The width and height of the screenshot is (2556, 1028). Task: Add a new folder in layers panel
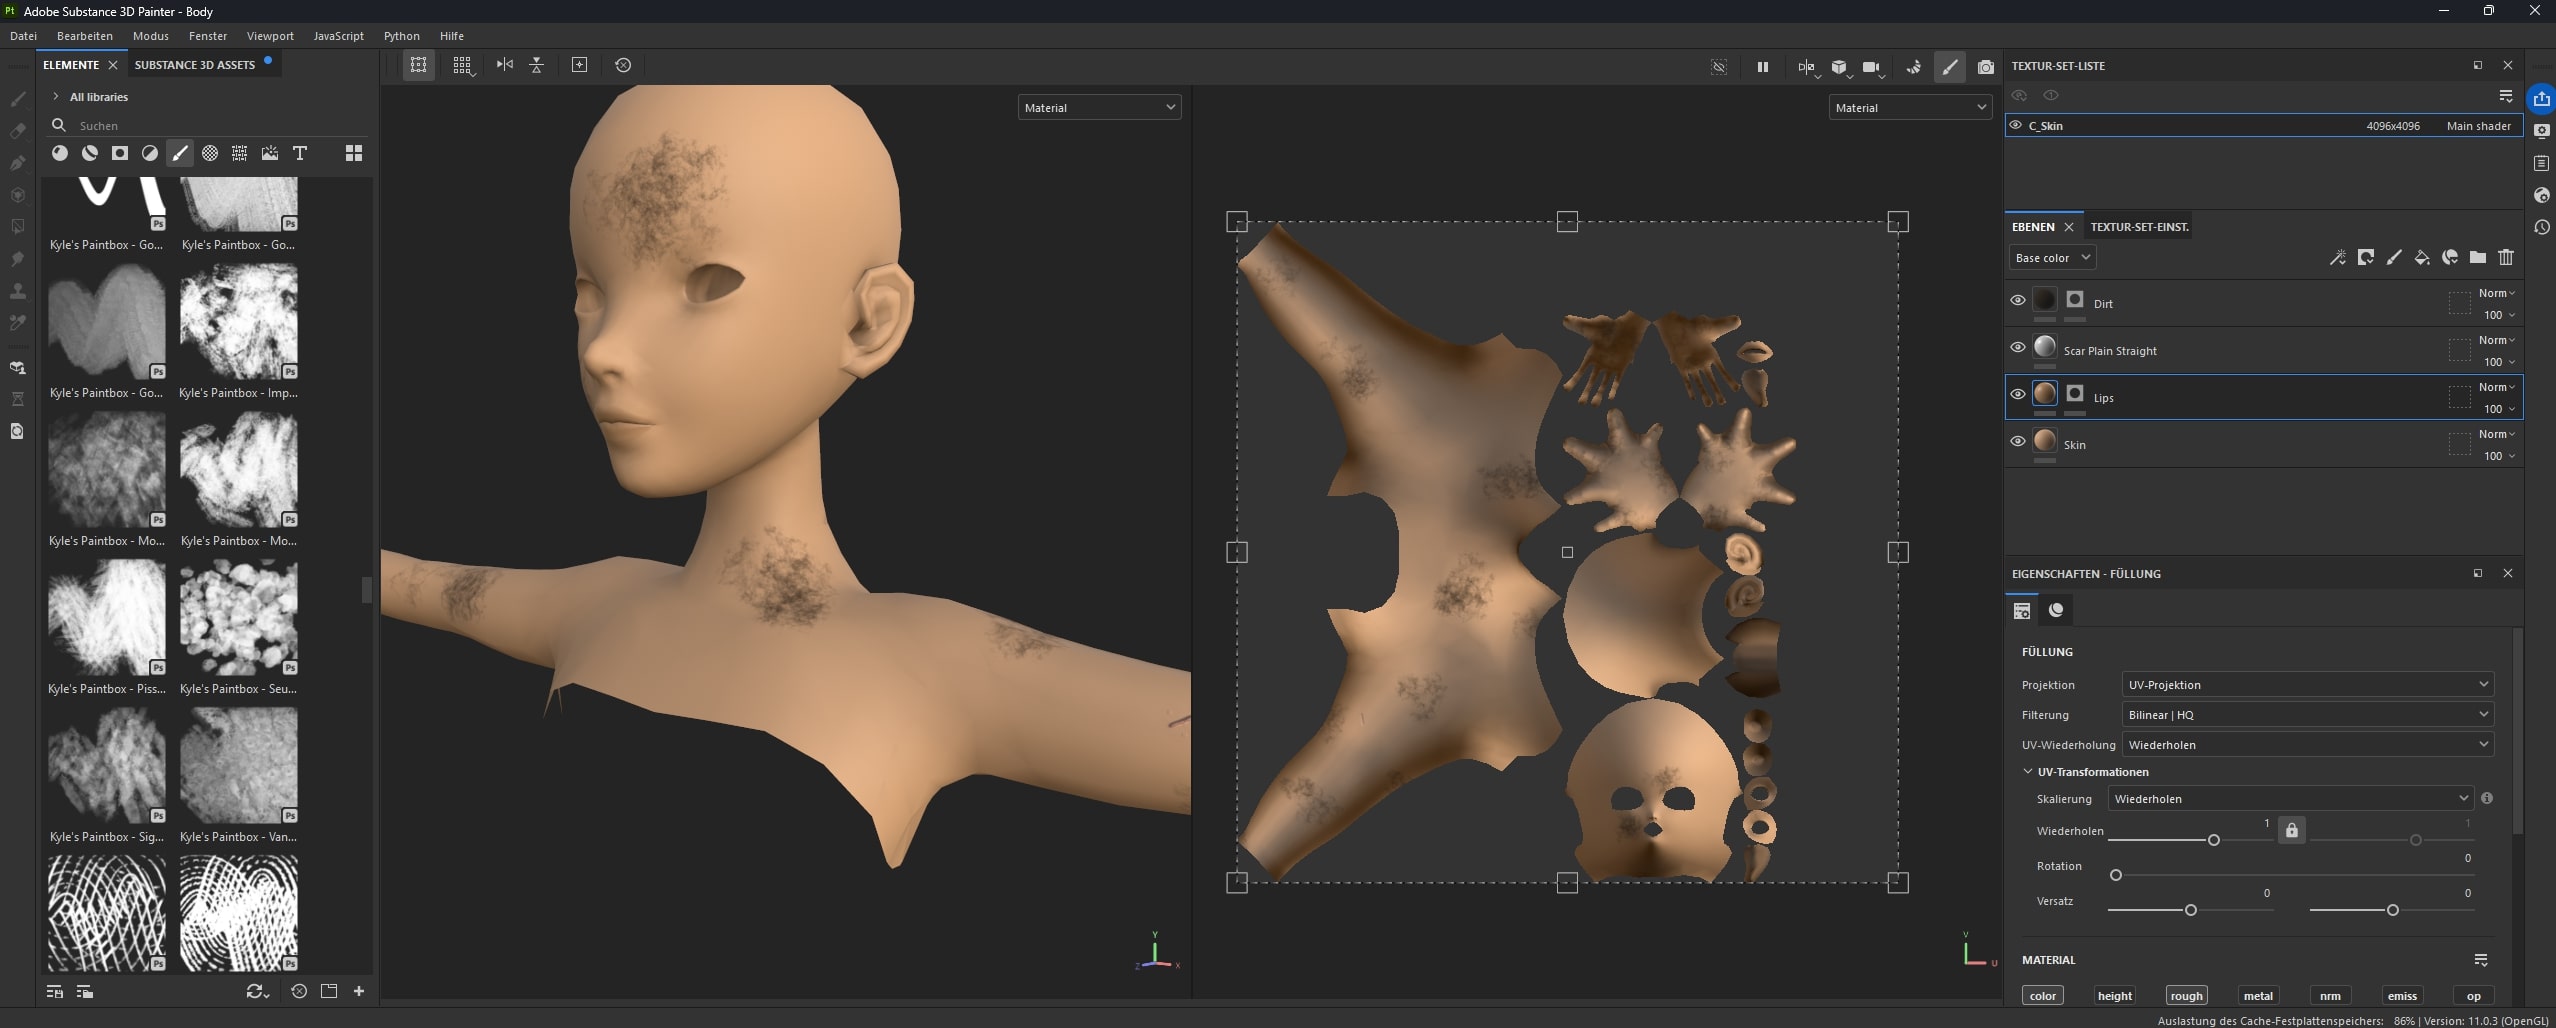point(2477,258)
